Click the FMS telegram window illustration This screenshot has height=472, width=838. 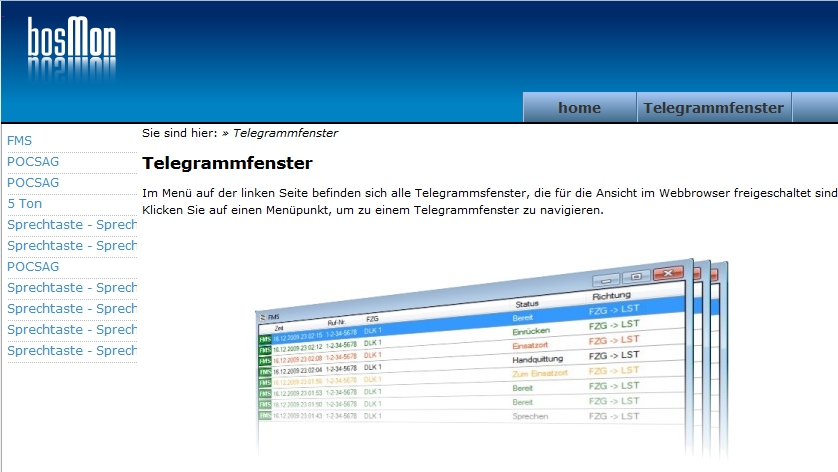(492, 358)
